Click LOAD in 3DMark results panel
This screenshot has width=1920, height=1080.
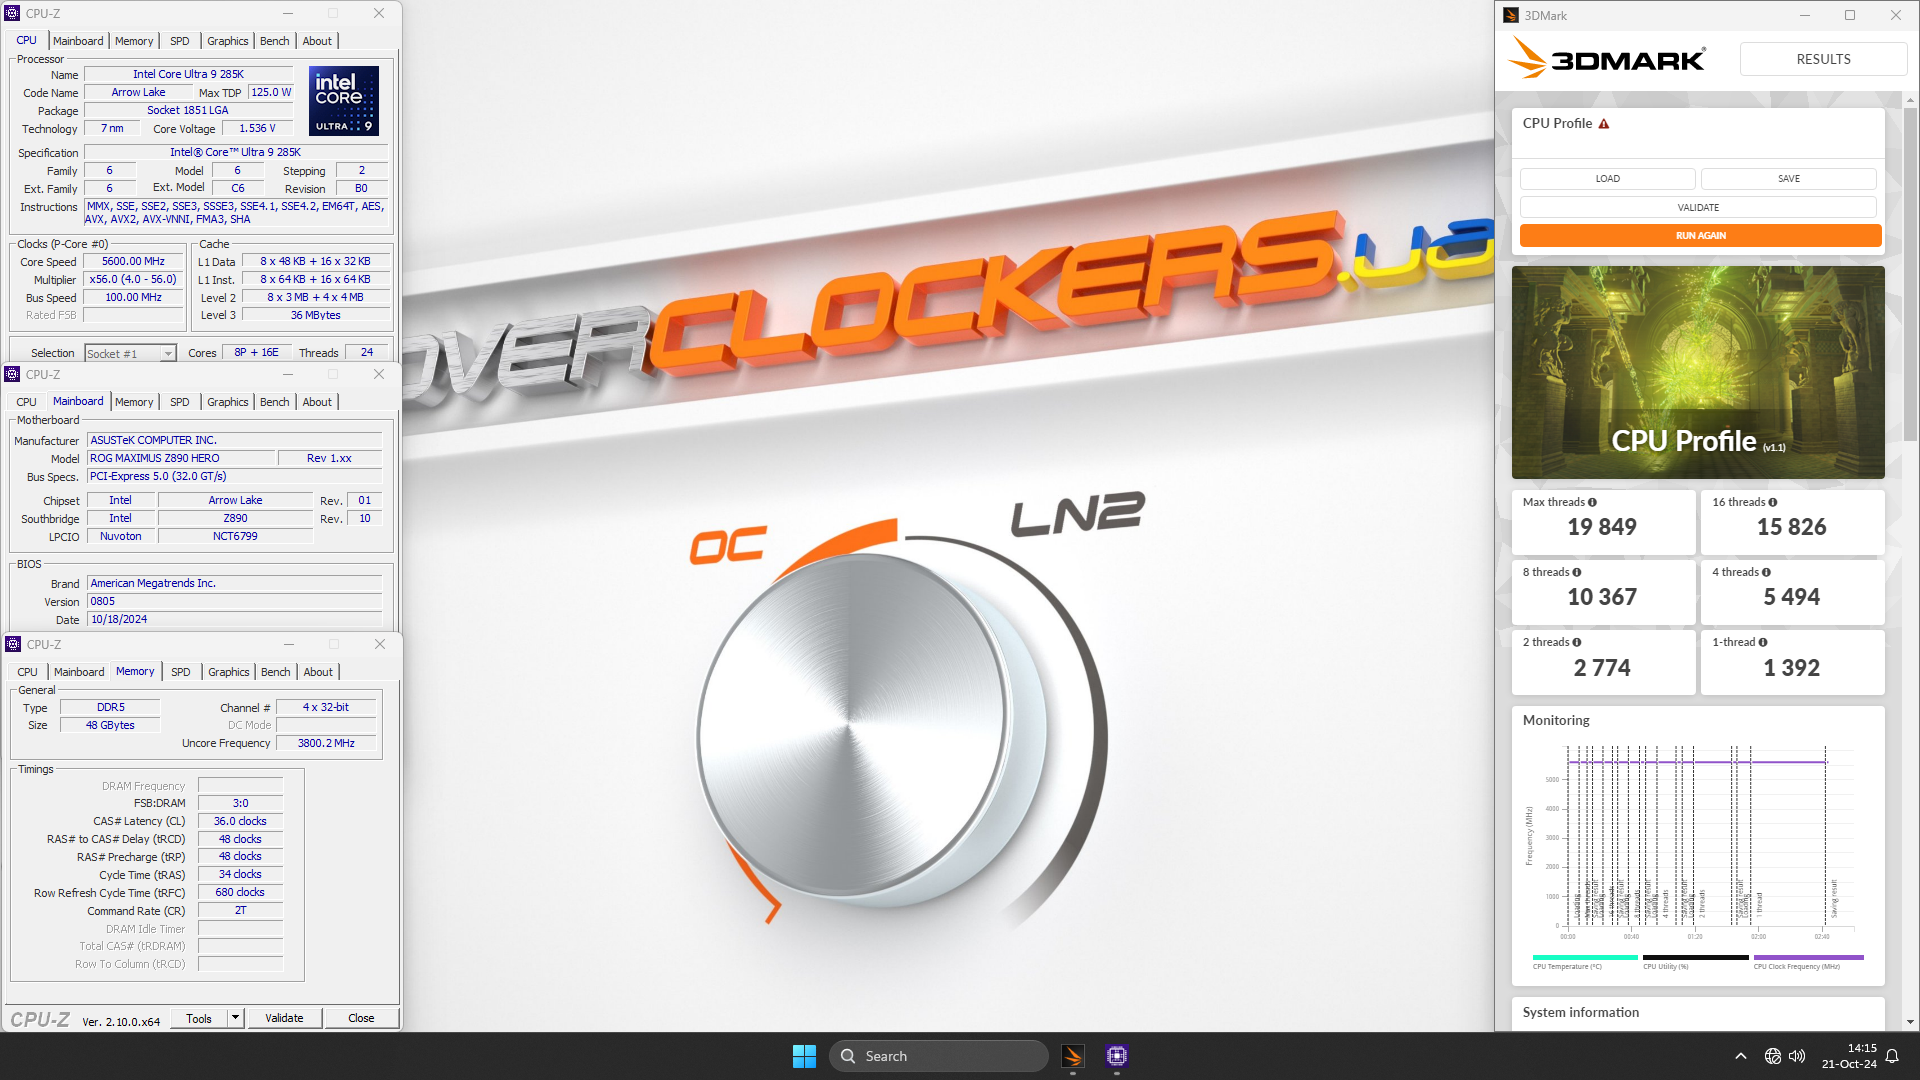[x=1607, y=178]
